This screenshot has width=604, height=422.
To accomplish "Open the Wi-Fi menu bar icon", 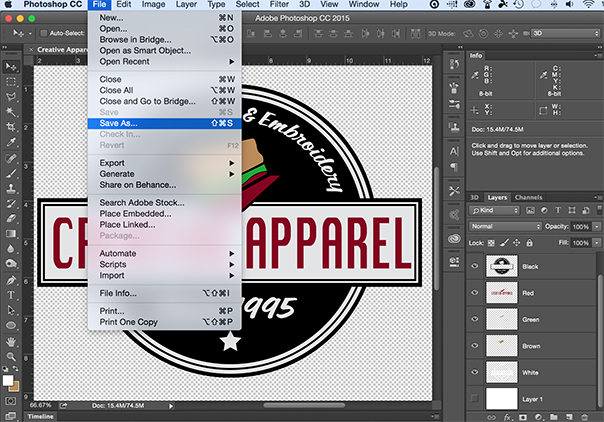I will click(x=589, y=5).
